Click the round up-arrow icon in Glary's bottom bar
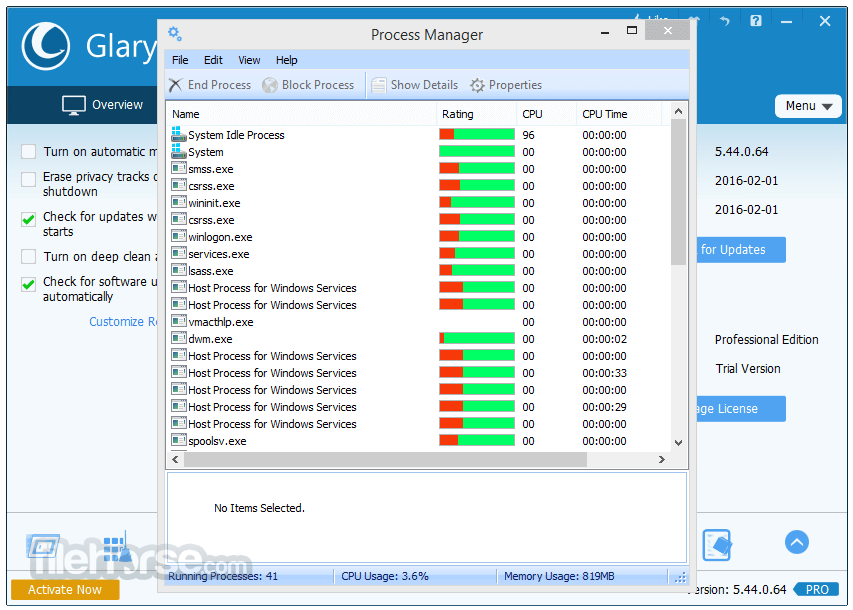The image size is (853, 610). click(x=796, y=542)
